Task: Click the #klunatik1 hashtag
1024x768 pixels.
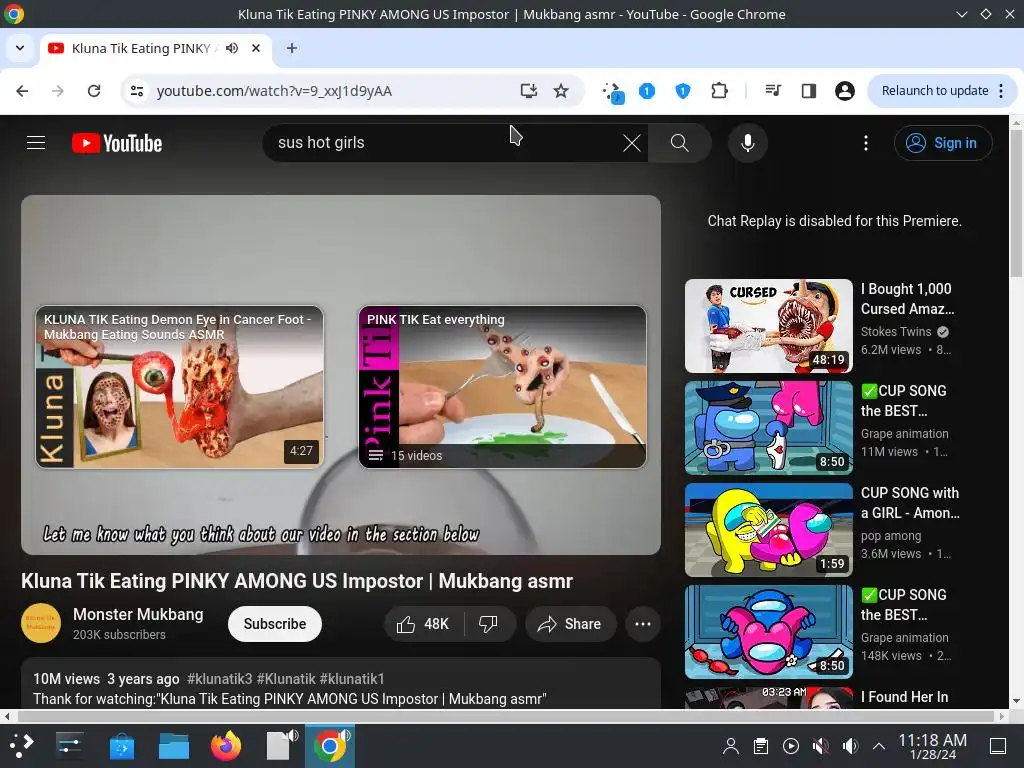Action: pyautogui.click(x=352, y=679)
